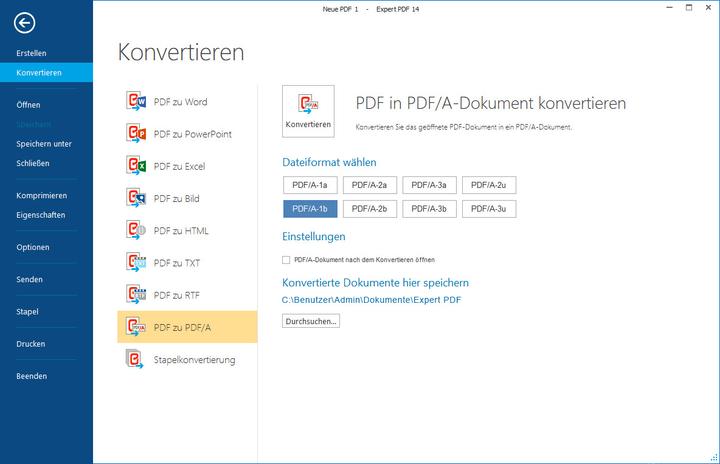
Task: Select the PDF zu Word label
Action: click(180, 102)
